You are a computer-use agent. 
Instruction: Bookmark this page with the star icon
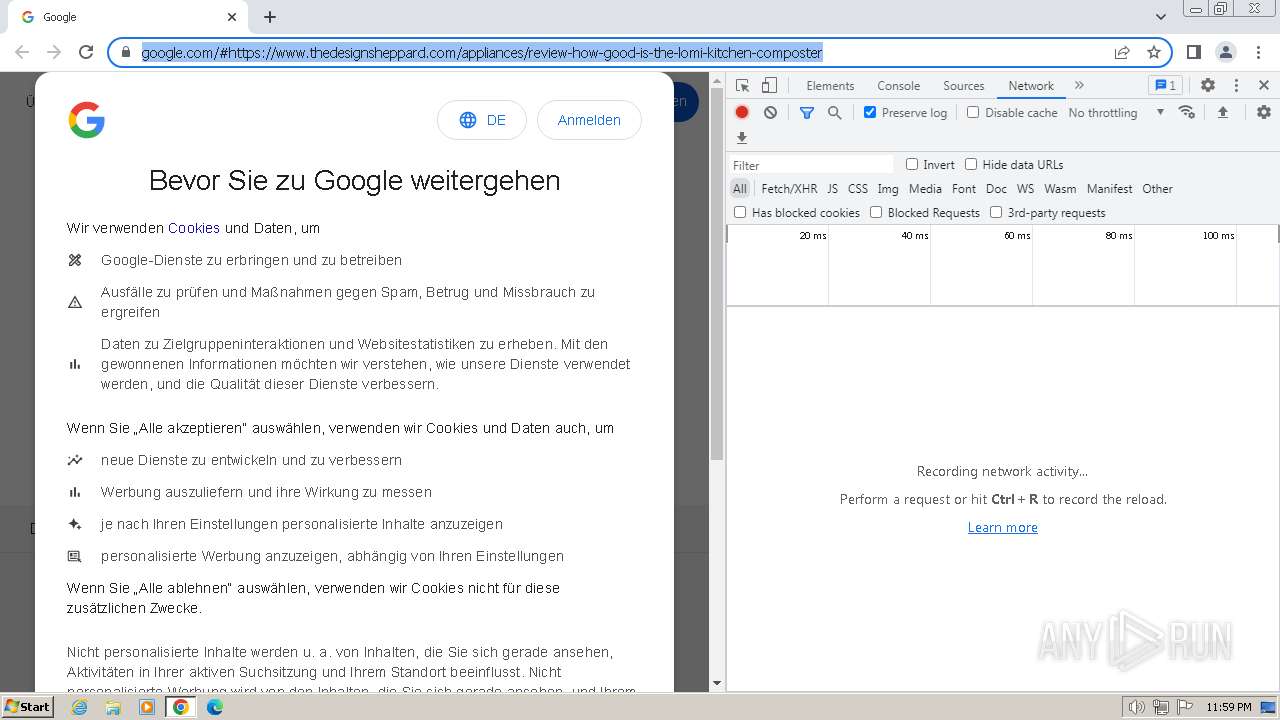point(1154,52)
